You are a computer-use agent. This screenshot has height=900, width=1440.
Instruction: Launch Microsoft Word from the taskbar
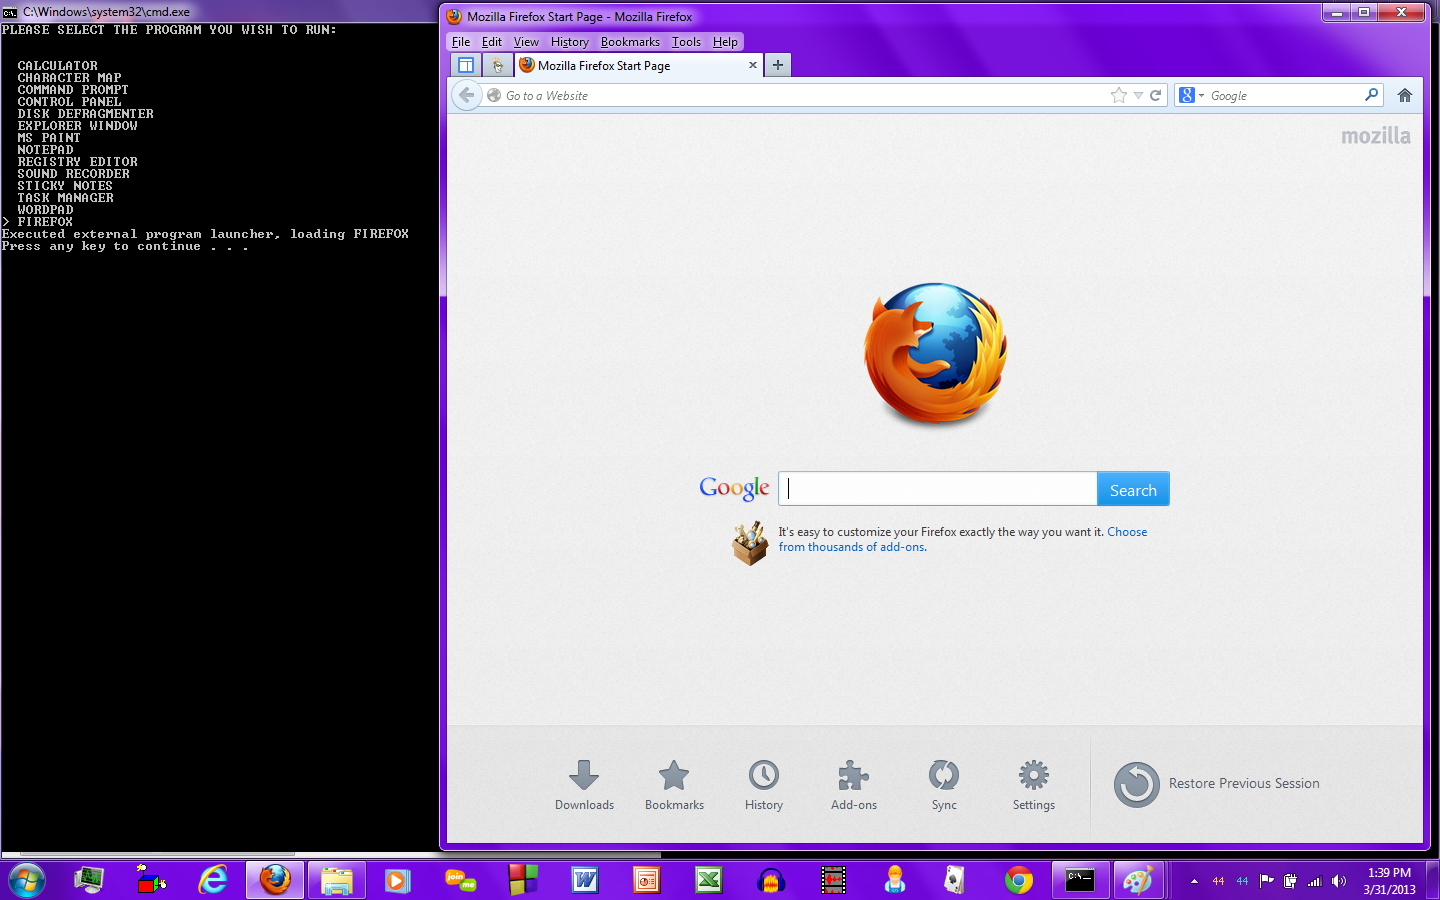pyautogui.click(x=585, y=880)
